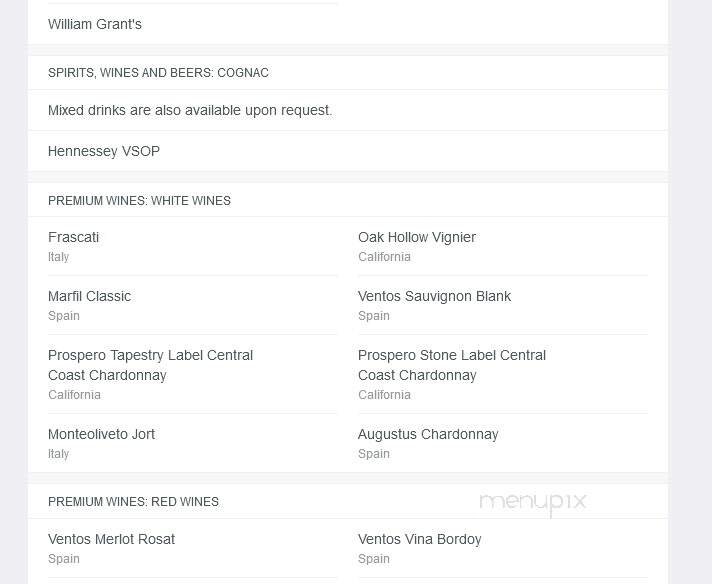Click the Spirits, Wines and Beers: Cognac header

tap(158, 73)
